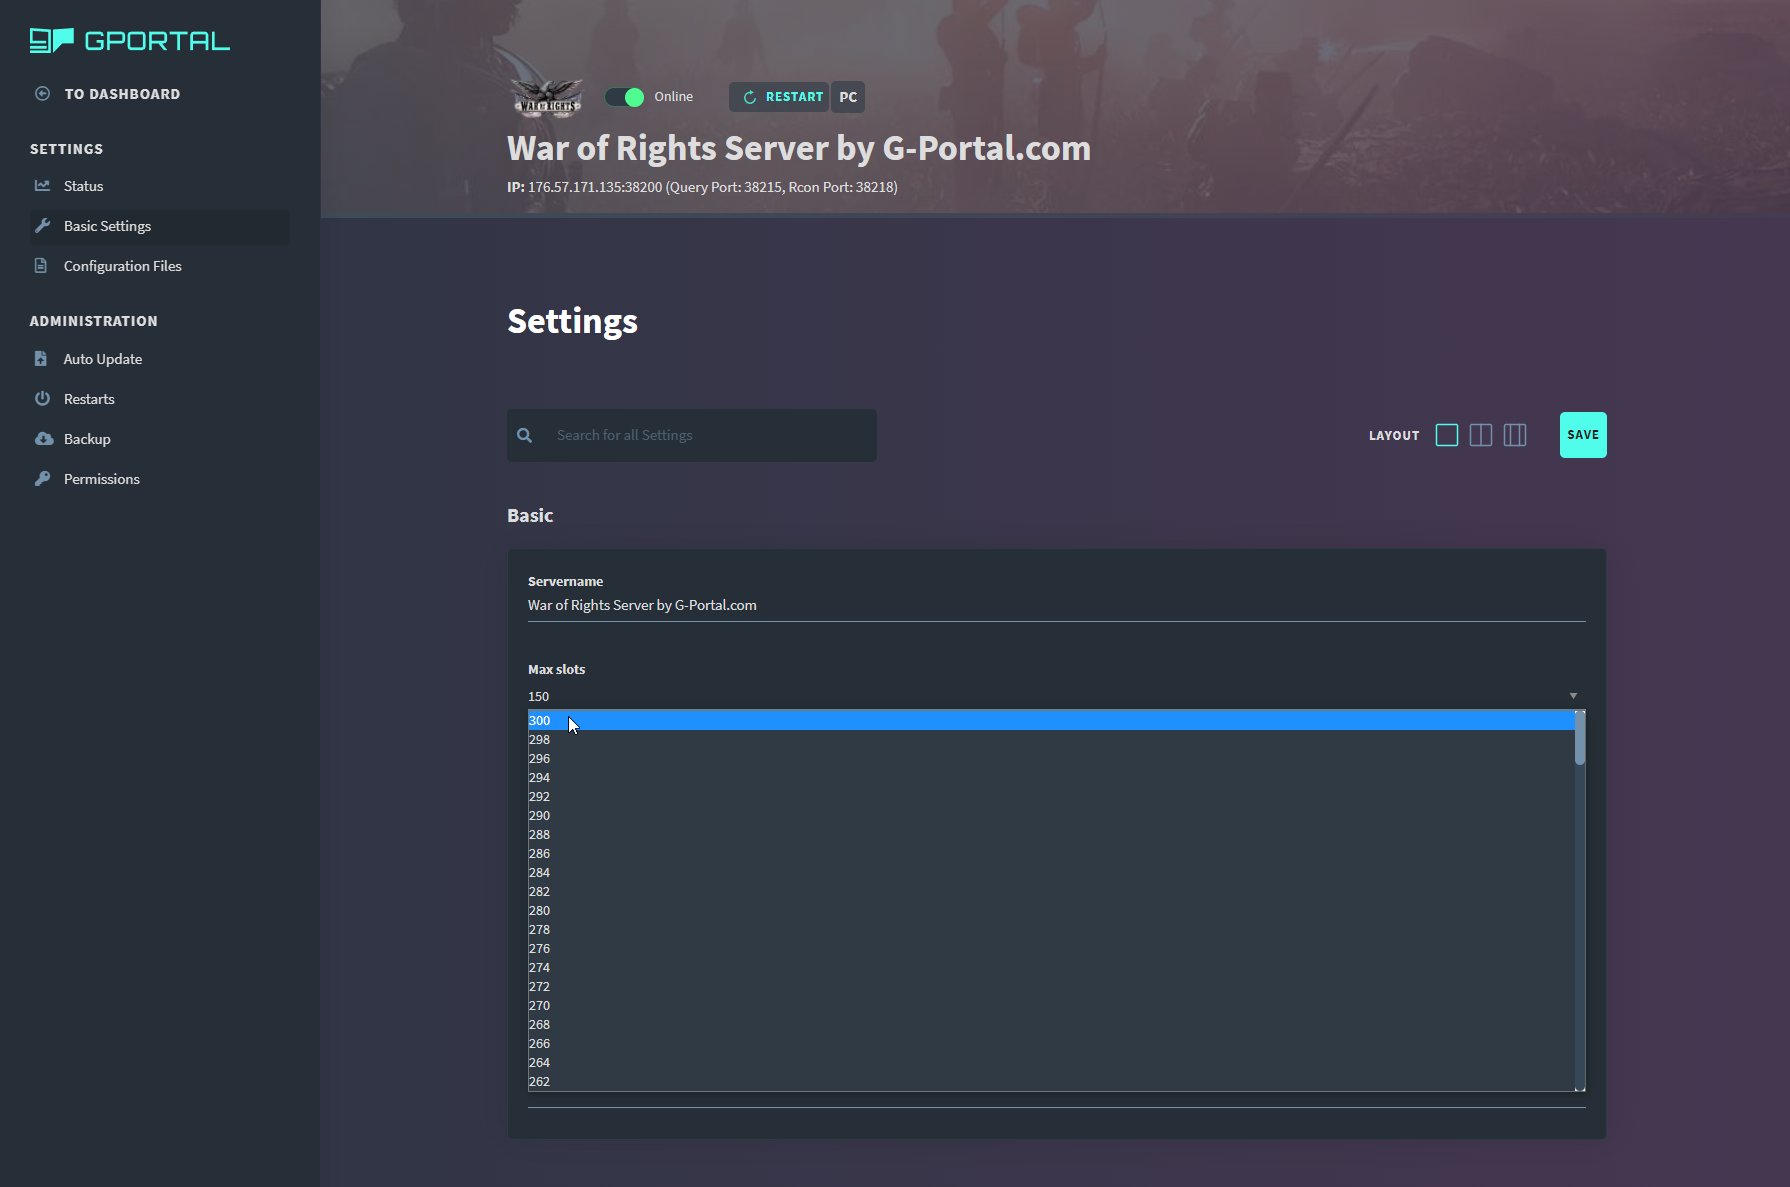
Task: Go to Auto Update page
Action: click(160, 359)
